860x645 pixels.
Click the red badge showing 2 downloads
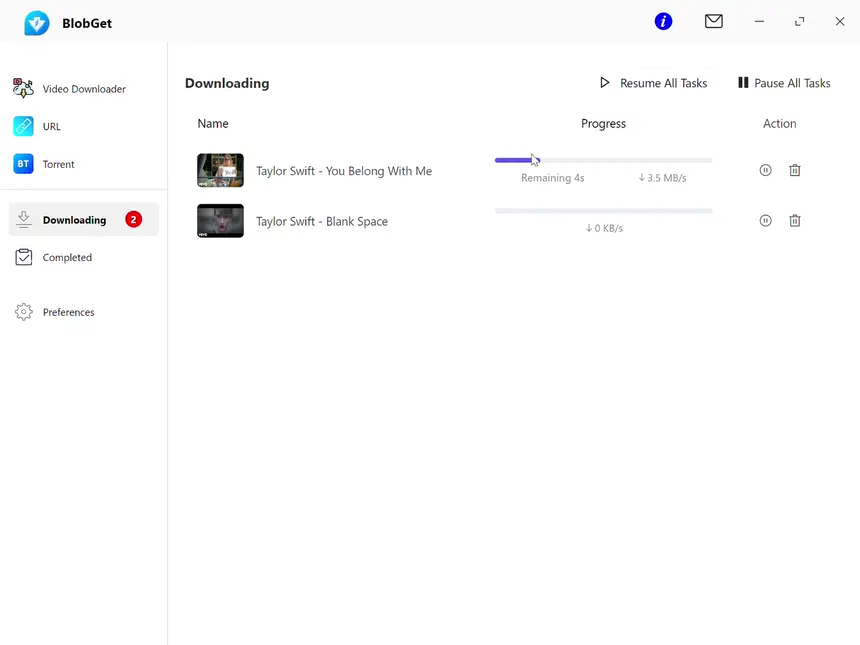[x=134, y=220]
